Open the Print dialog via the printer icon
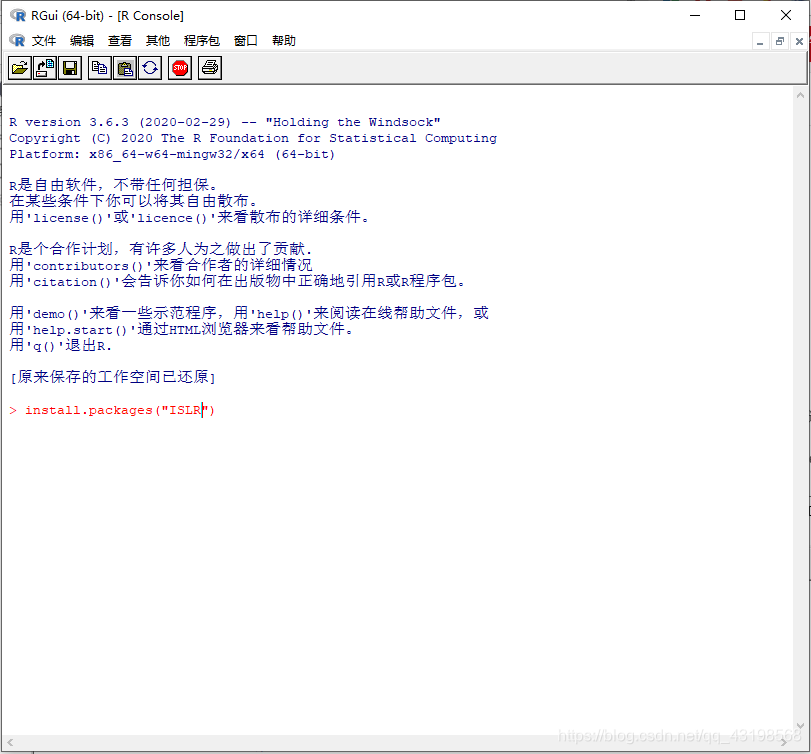Image resolution: width=811 pixels, height=754 pixels. click(209, 67)
